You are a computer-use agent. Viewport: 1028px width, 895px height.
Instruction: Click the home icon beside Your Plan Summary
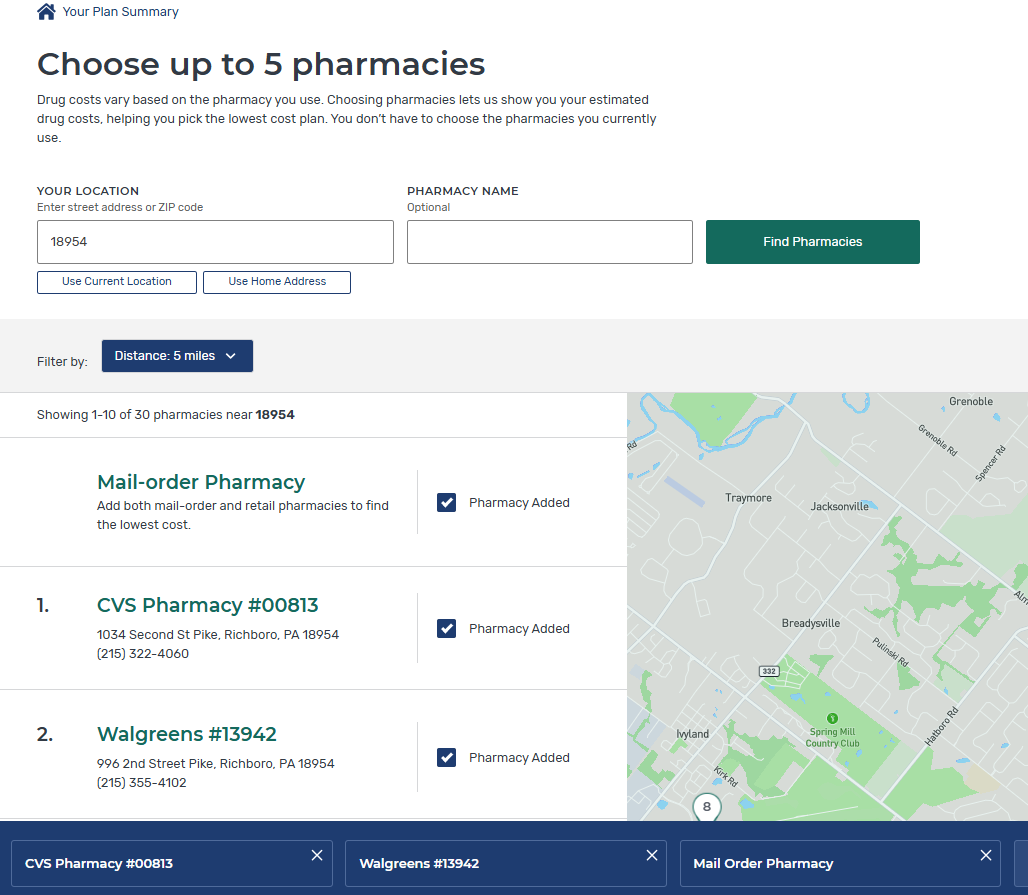46,12
